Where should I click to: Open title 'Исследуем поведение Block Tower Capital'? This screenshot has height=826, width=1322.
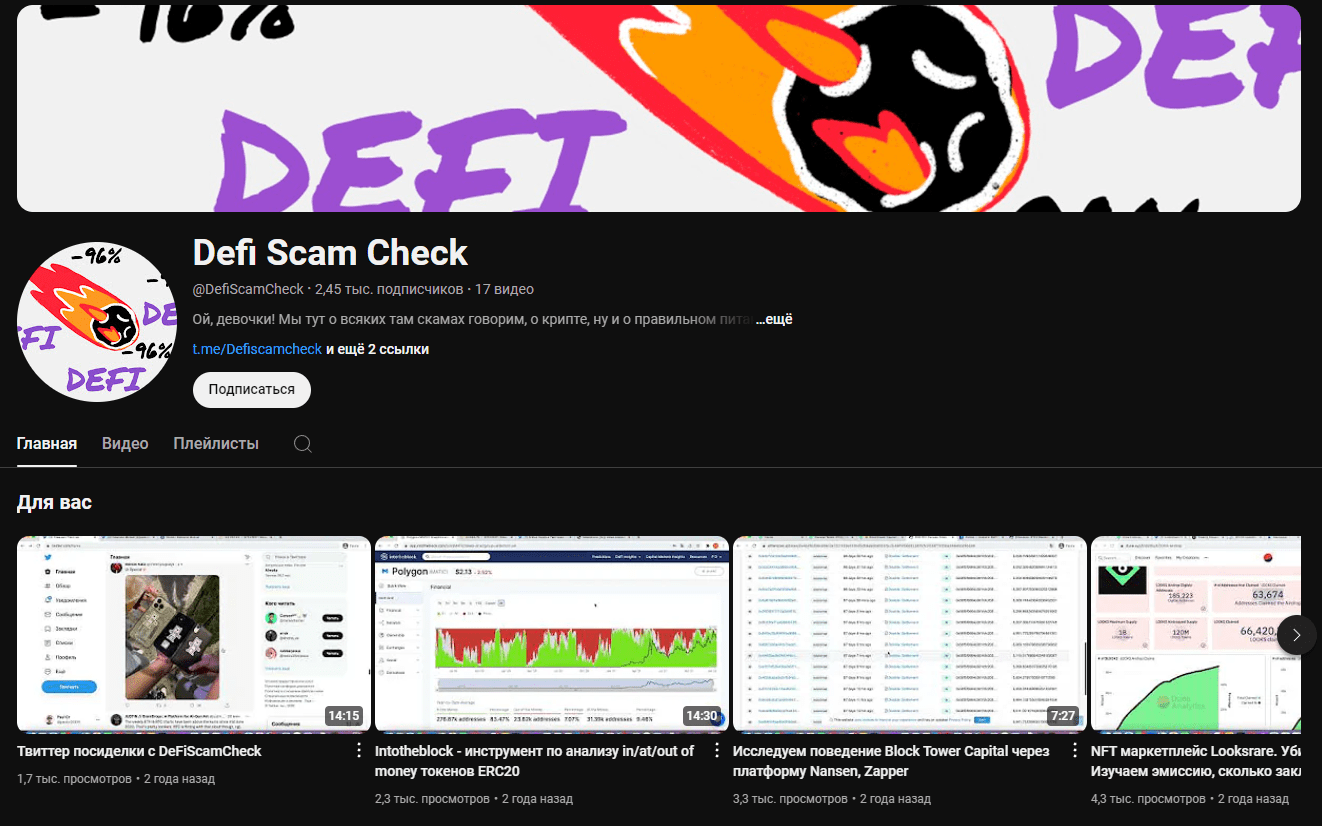tap(891, 761)
